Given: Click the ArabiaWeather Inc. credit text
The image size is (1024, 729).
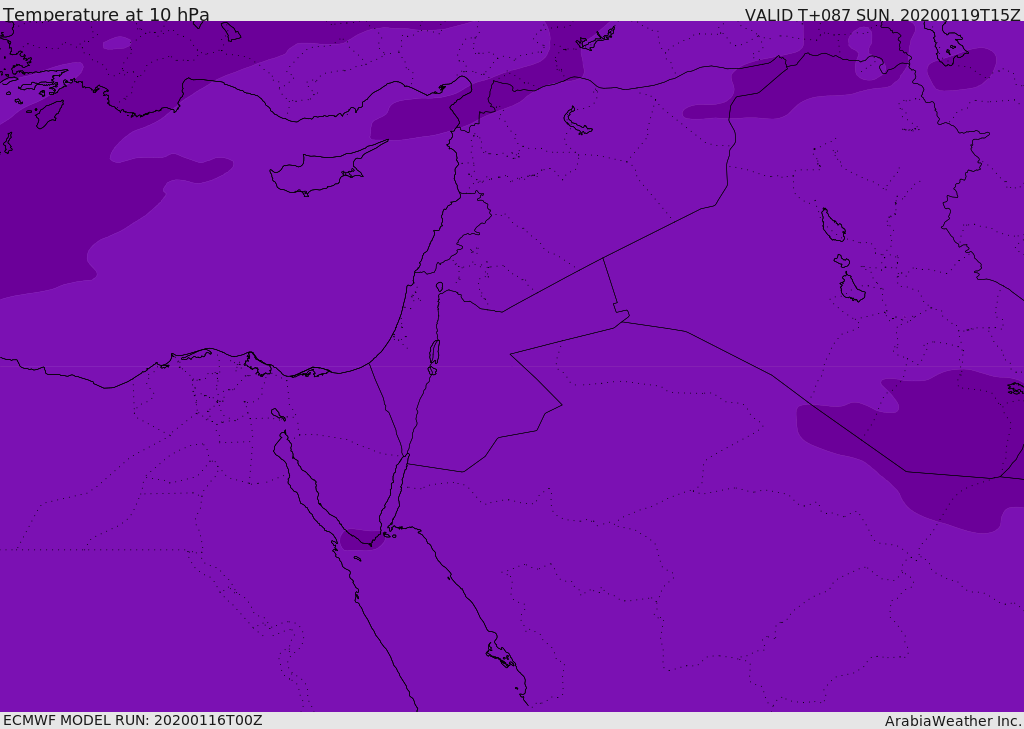Looking at the screenshot, I should pos(953,721).
